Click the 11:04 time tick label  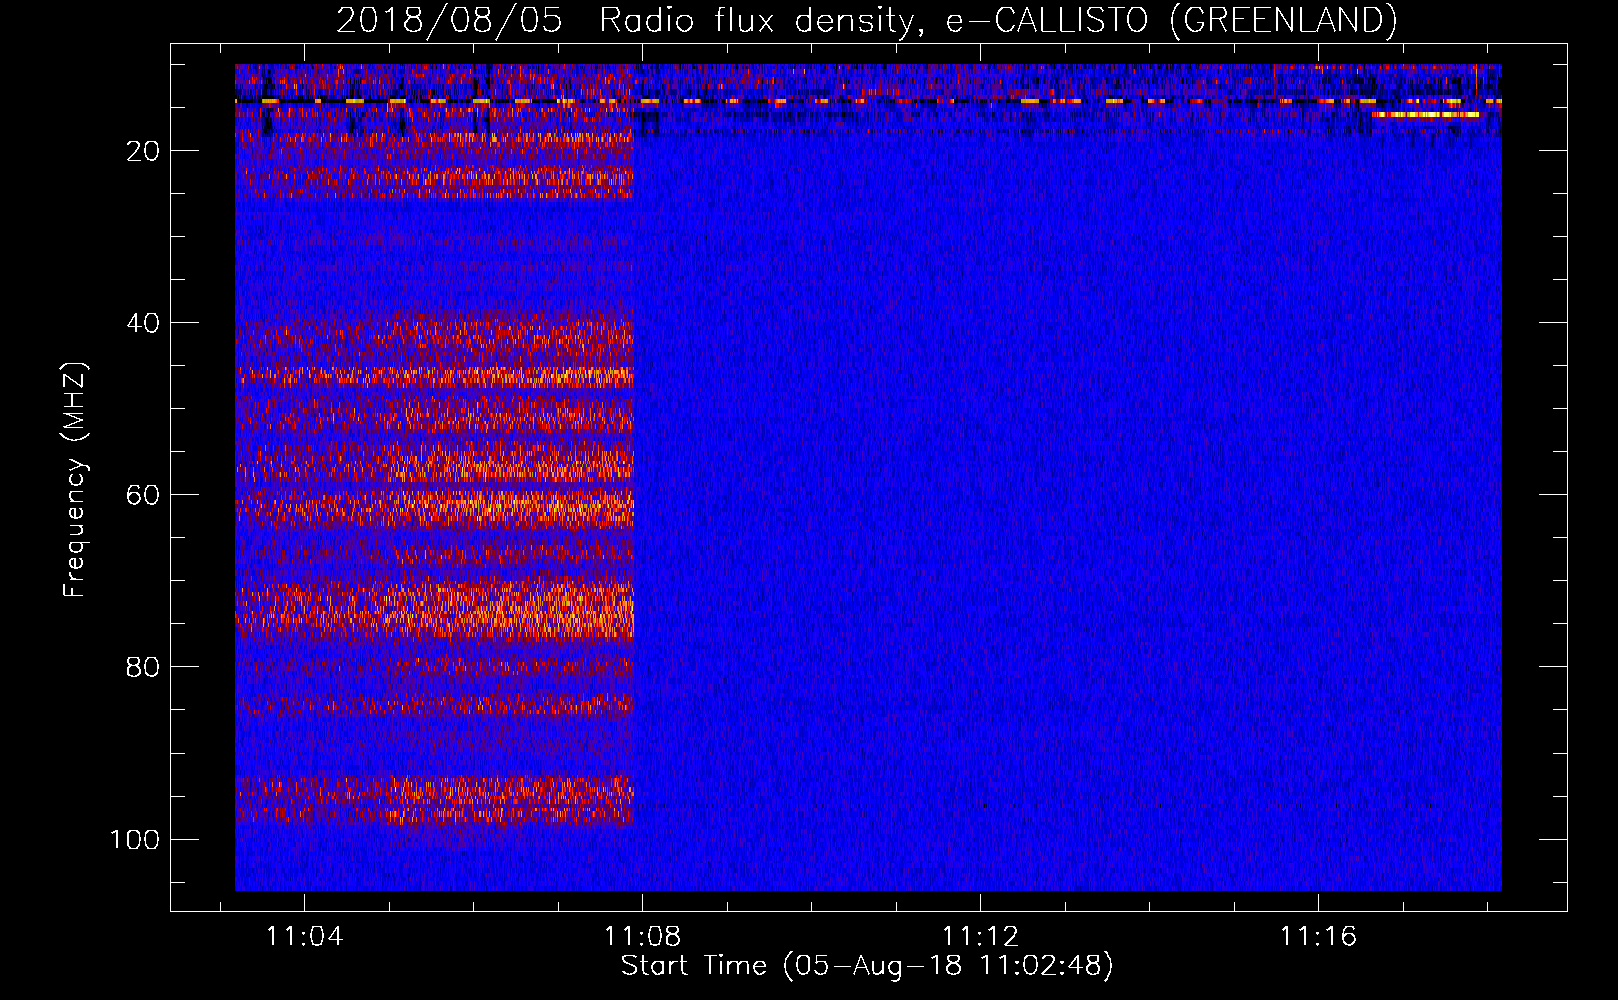304,937
